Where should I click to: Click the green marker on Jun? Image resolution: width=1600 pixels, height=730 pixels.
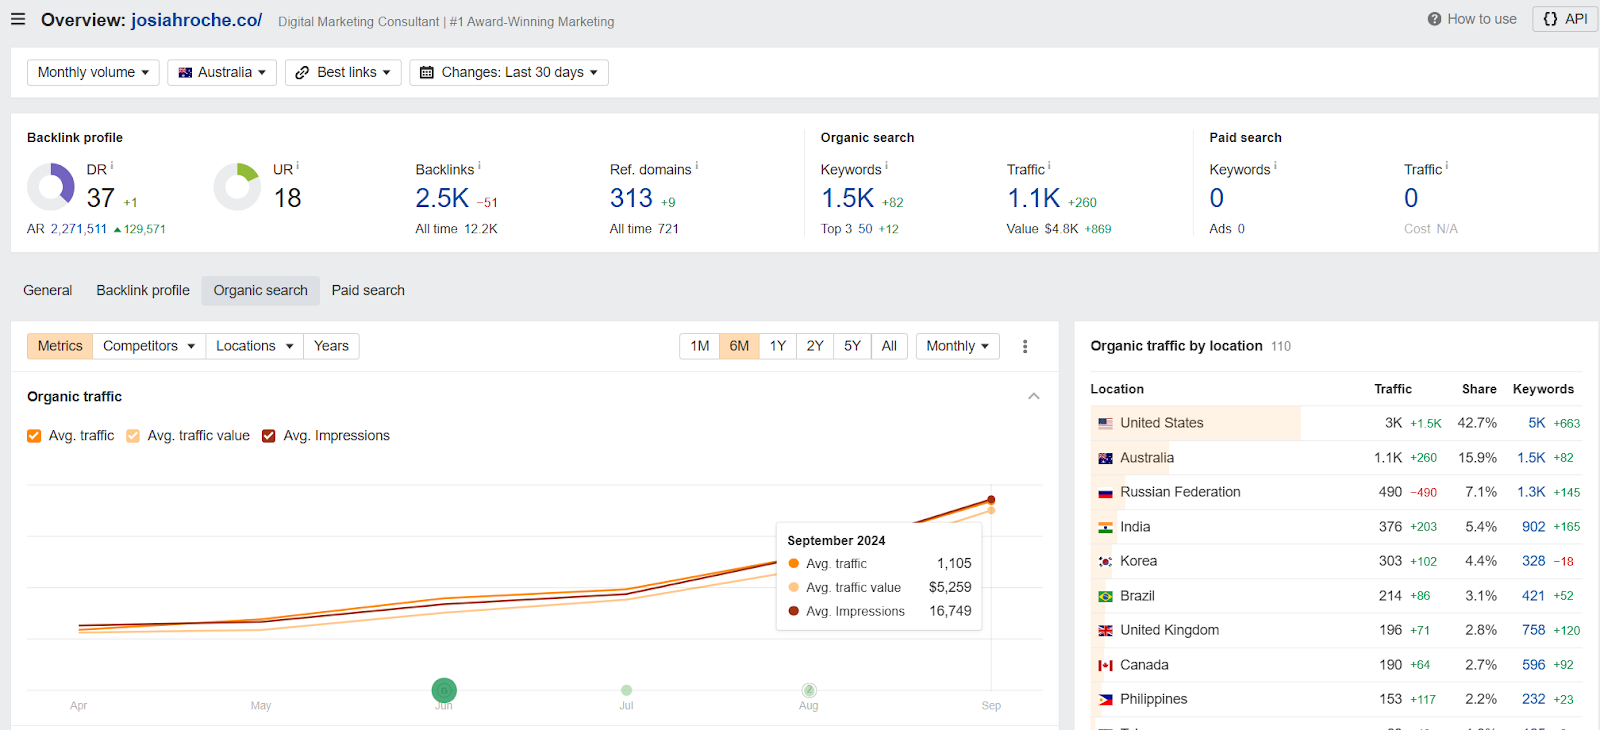pyautogui.click(x=444, y=690)
